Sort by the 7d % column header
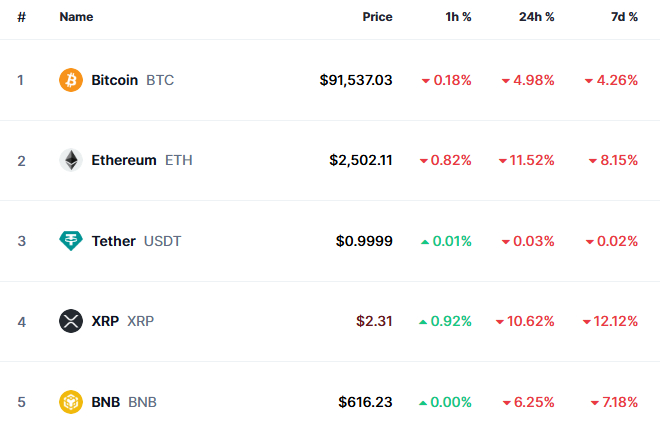This screenshot has height=432, width=660. 624,17
